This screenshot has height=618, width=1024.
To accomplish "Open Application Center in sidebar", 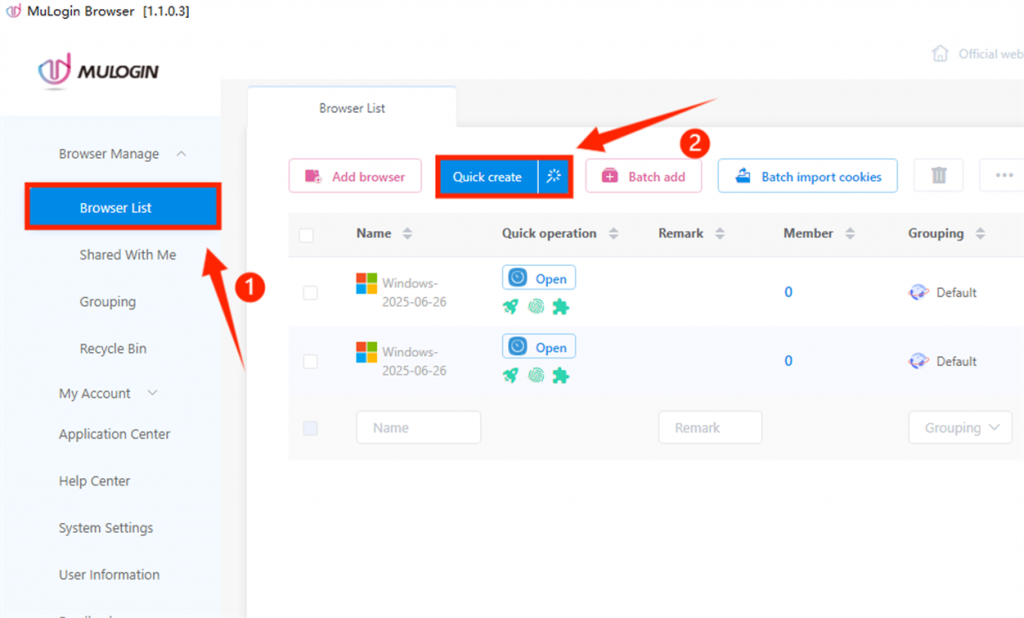I will (x=114, y=434).
